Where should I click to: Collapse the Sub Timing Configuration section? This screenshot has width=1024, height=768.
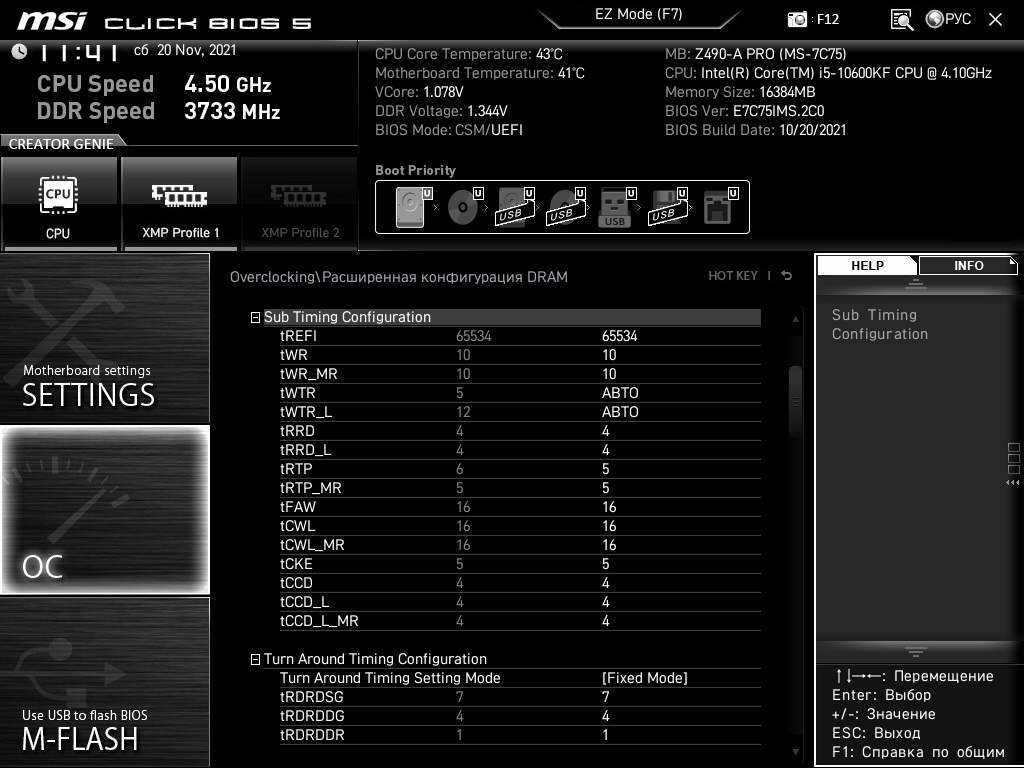[x=255, y=317]
